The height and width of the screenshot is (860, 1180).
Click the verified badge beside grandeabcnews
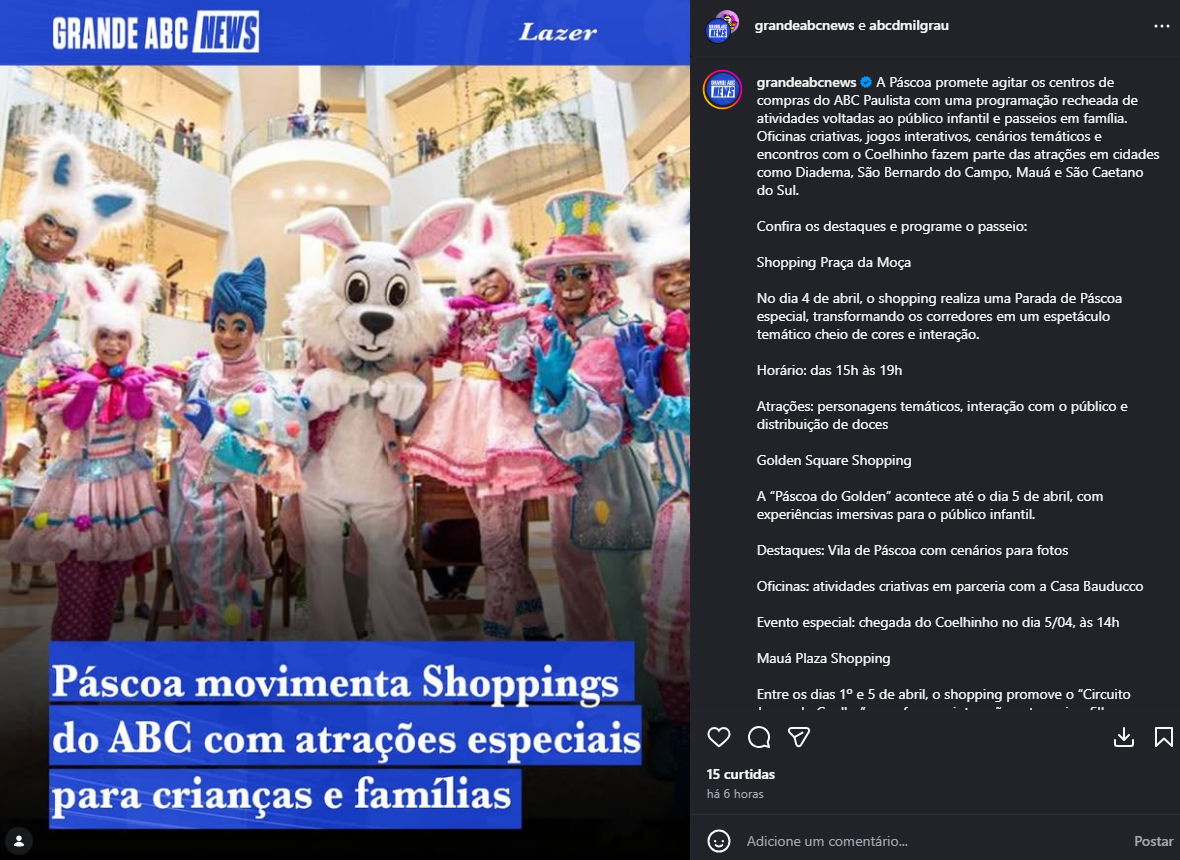click(866, 82)
